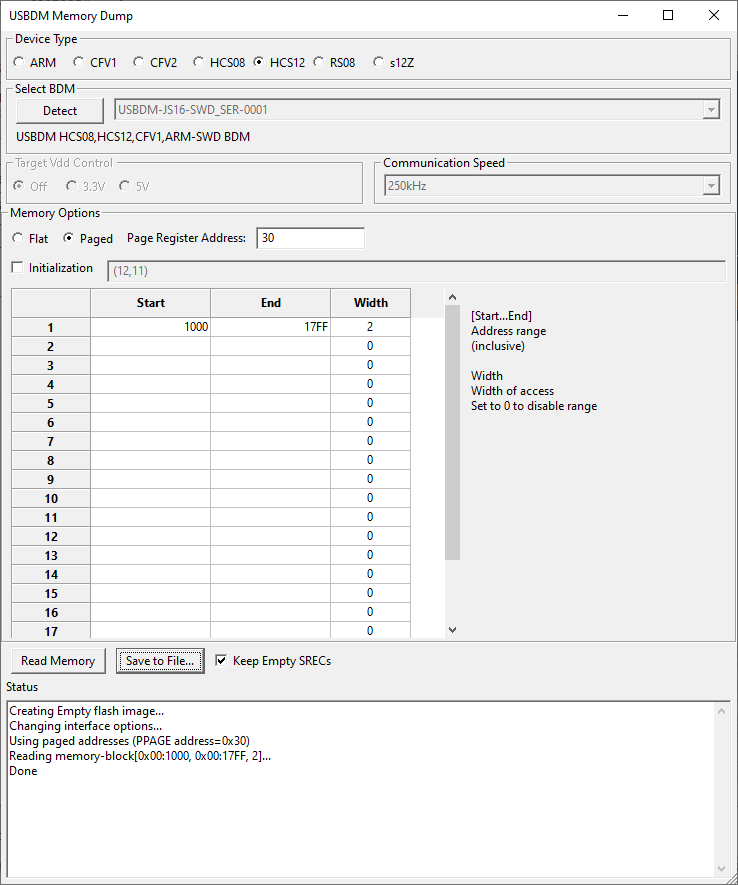Click the End column header
The image size is (738, 885).
(270, 303)
